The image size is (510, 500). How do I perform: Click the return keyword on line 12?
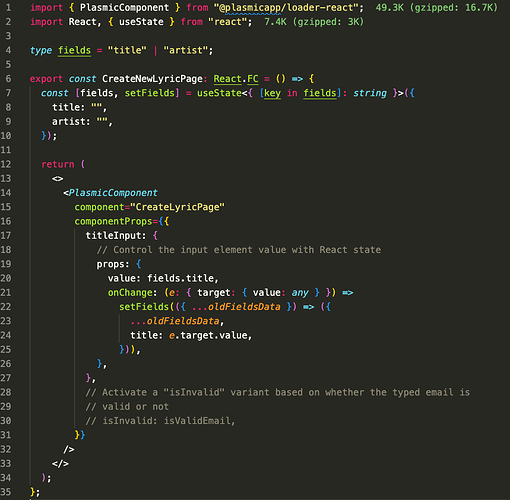click(x=58, y=164)
